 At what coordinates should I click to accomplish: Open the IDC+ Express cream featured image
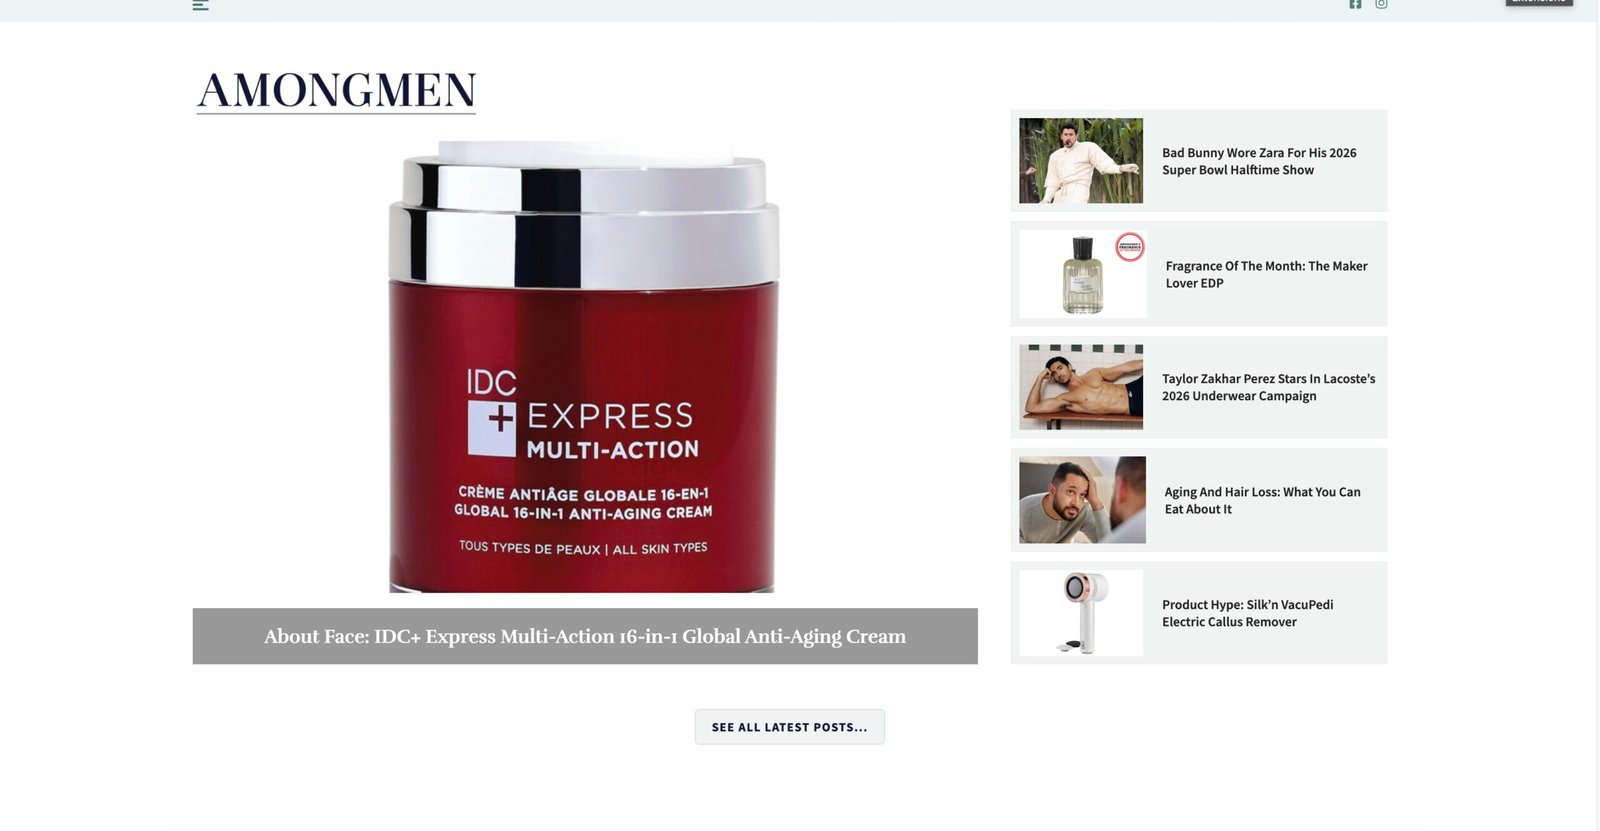pos(584,366)
